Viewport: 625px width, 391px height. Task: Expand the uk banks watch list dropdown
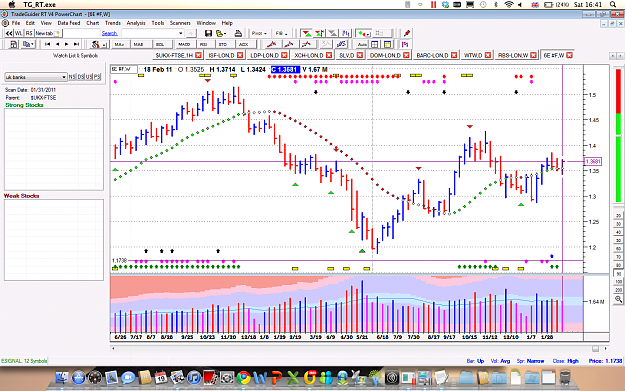click(x=64, y=77)
